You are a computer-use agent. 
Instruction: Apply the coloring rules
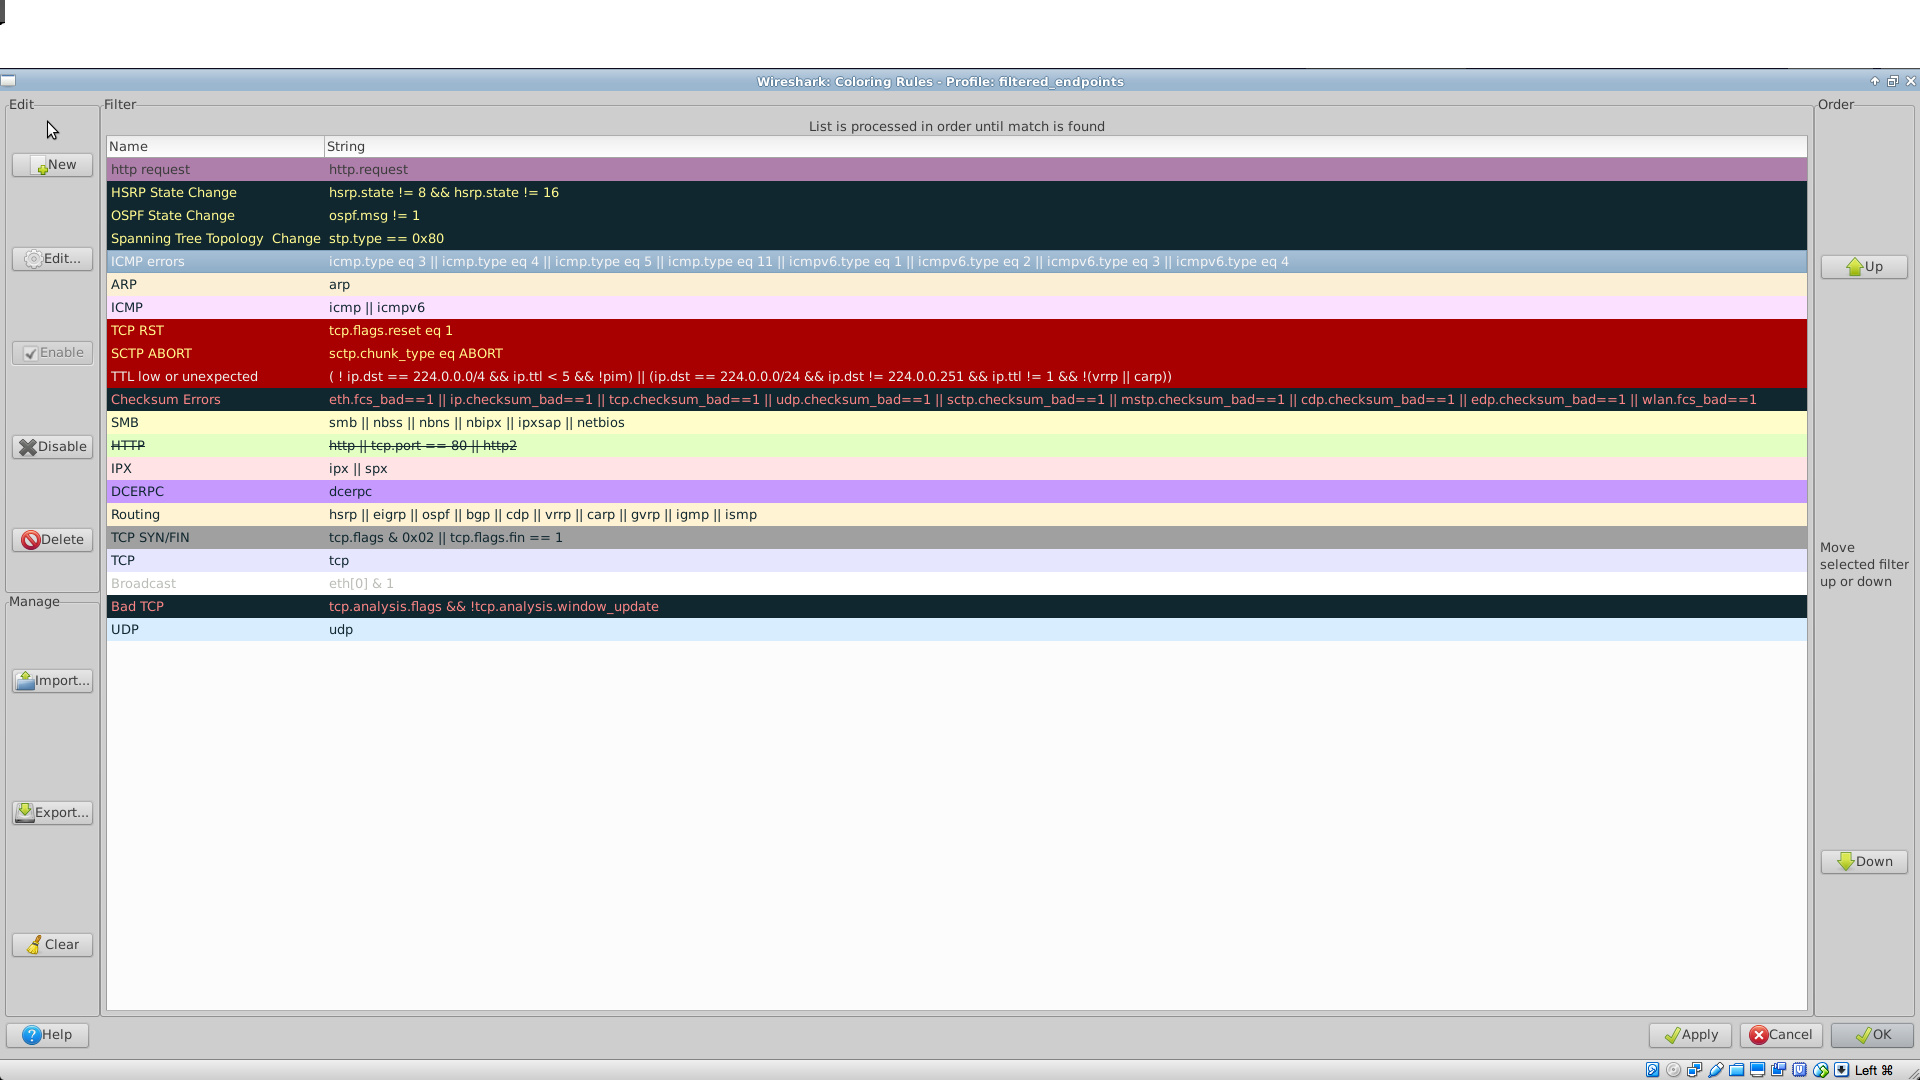click(1690, 1035)
